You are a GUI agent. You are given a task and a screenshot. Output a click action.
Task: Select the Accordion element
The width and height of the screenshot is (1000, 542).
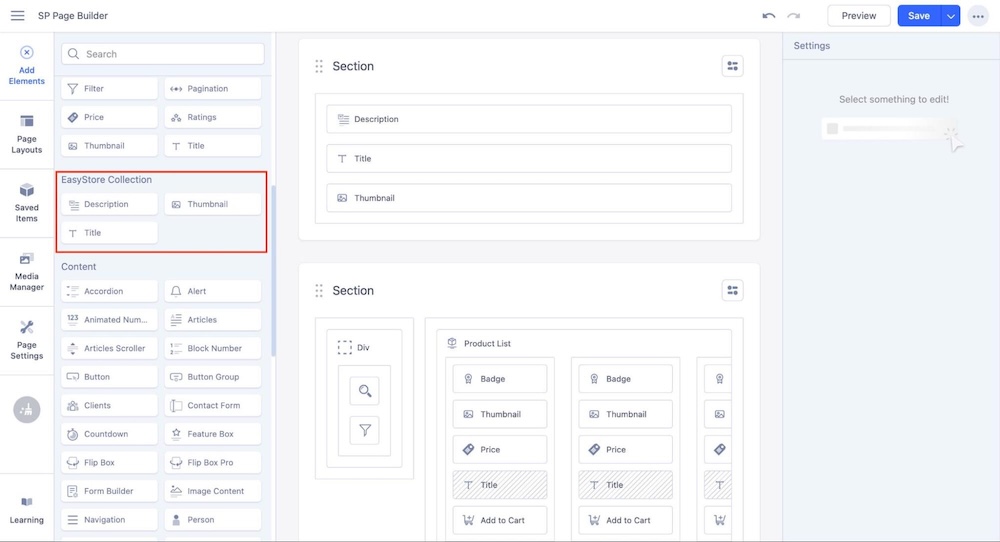109,291
